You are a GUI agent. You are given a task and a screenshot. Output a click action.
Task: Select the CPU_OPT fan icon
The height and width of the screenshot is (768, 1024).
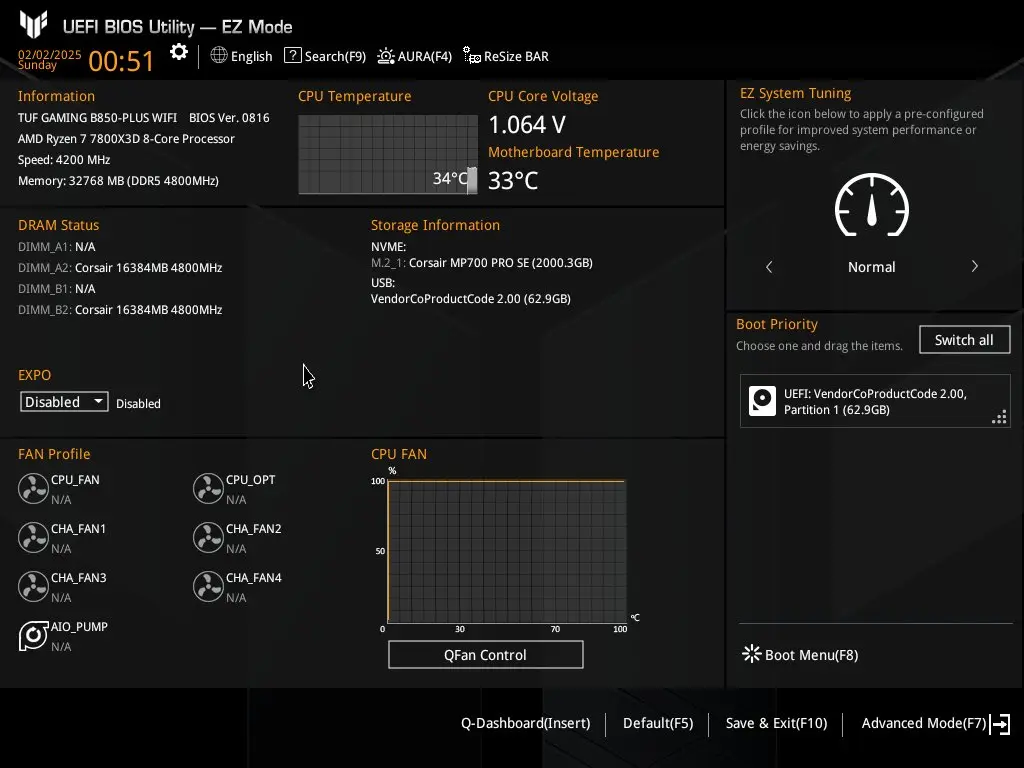pyautogui.click(x=208, y=488)
